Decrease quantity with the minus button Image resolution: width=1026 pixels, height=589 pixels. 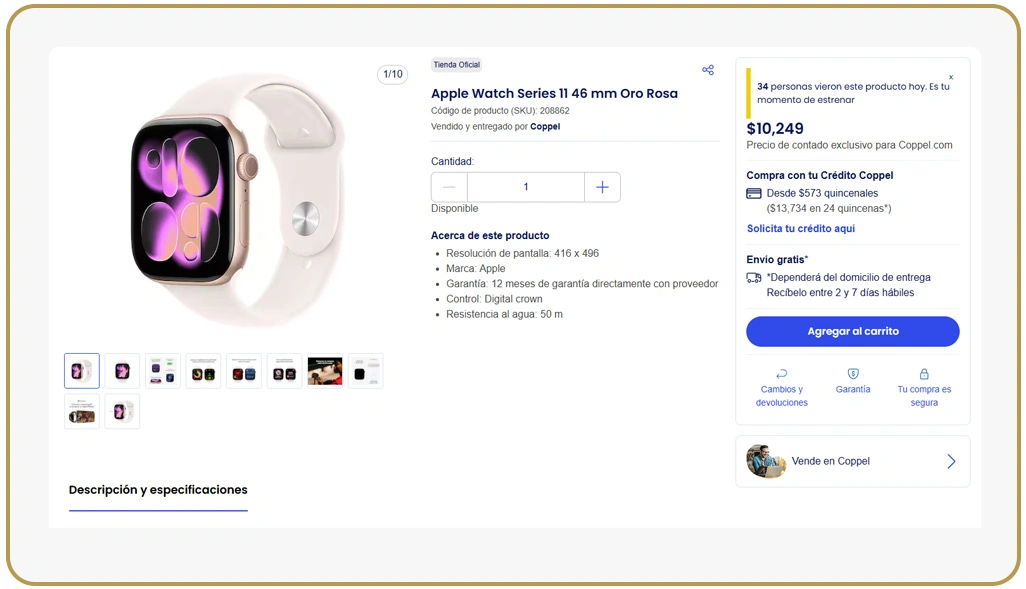point(448,187)
